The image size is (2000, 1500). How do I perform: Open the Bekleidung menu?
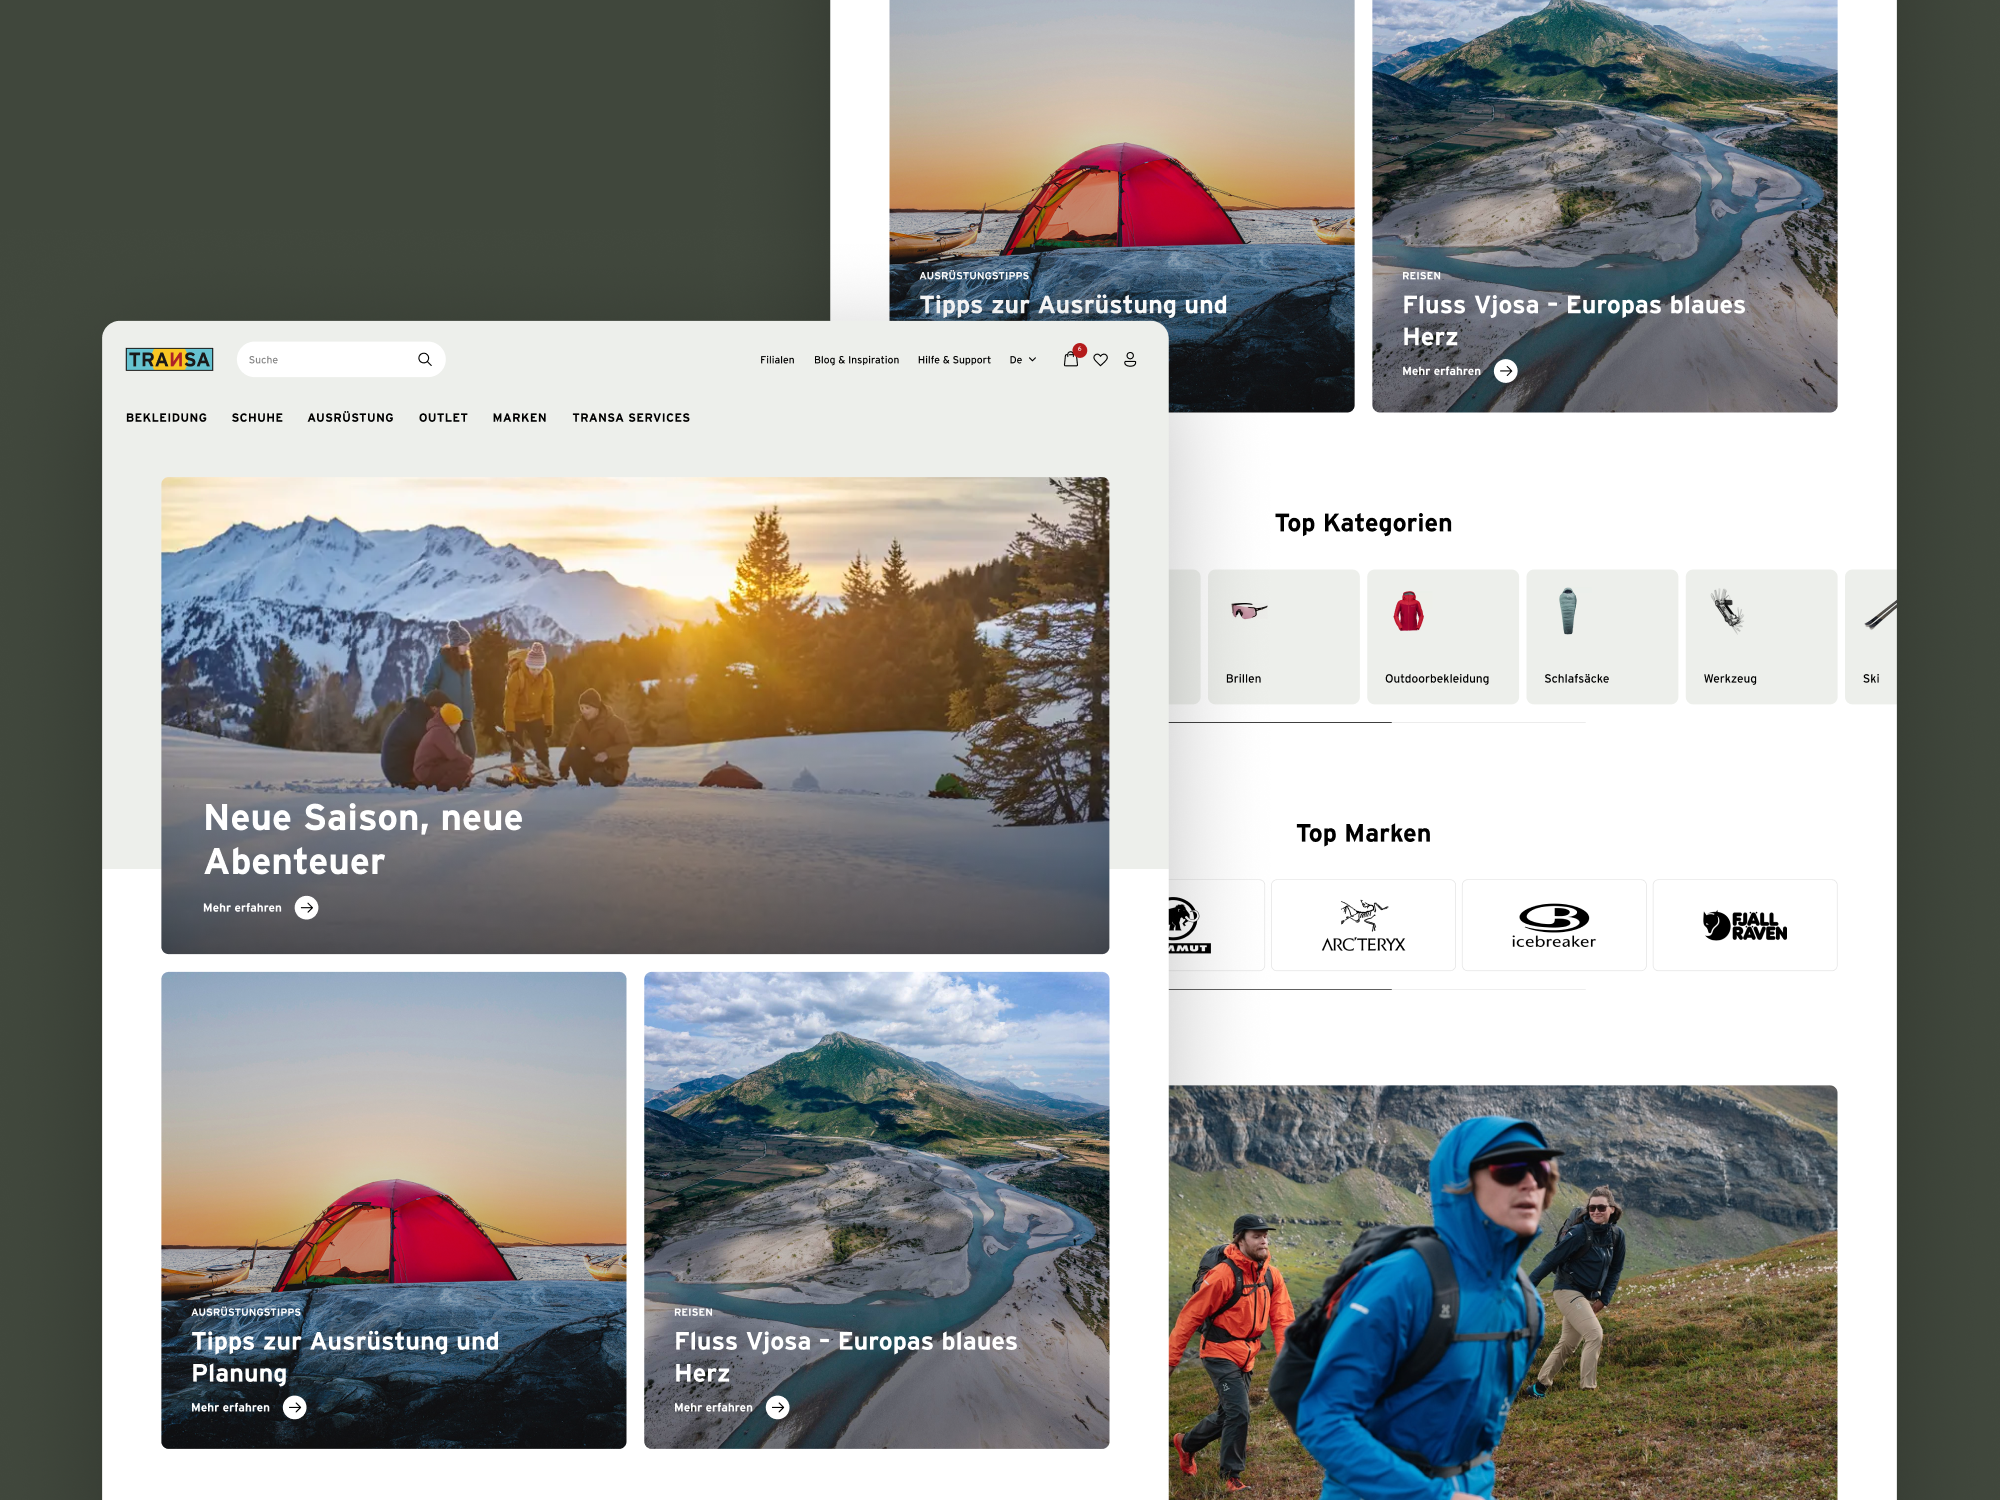[x=166, y=417]
